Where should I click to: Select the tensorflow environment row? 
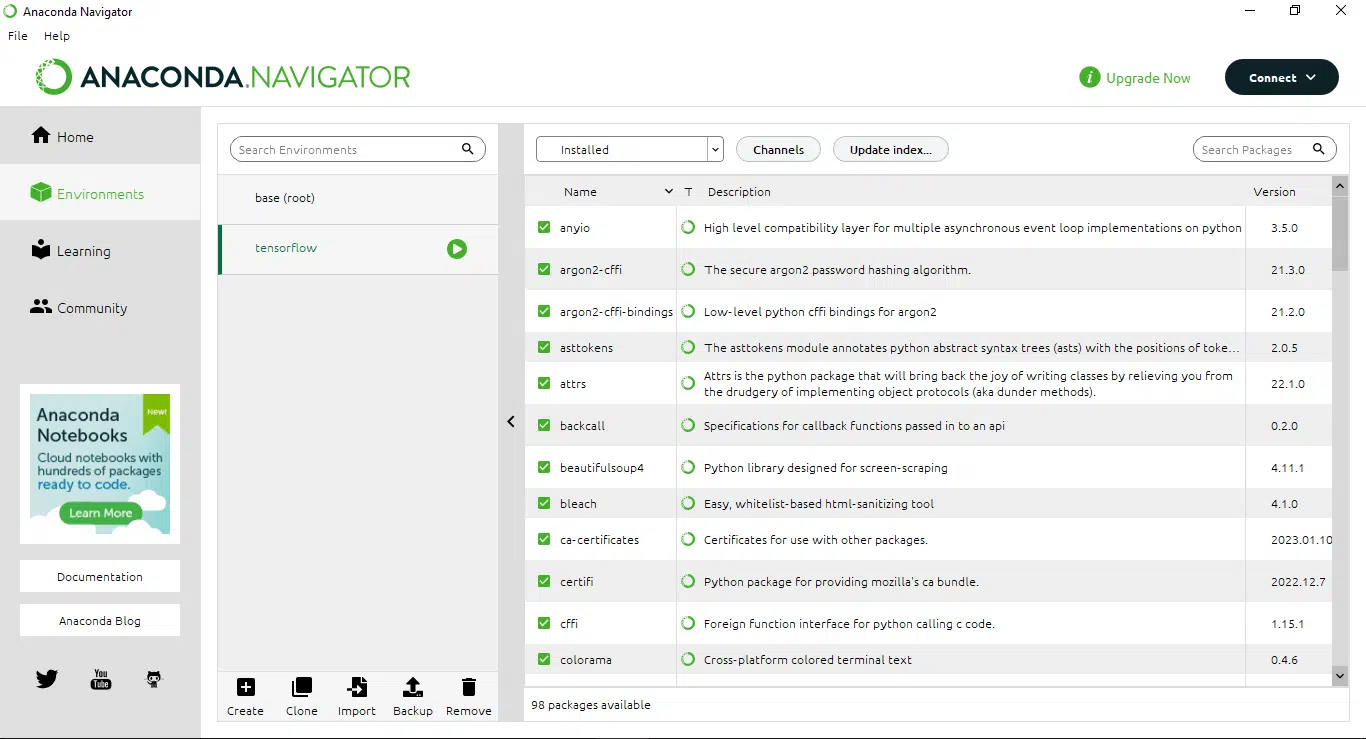358,249
